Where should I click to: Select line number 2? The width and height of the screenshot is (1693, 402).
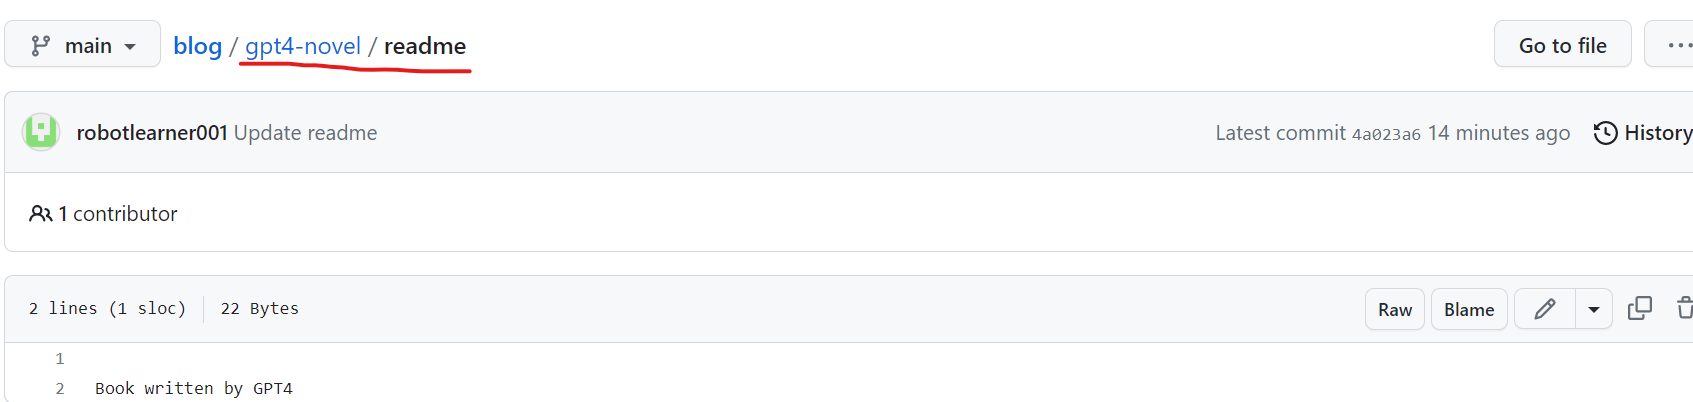pyautogui.click(x=60, y=389)
